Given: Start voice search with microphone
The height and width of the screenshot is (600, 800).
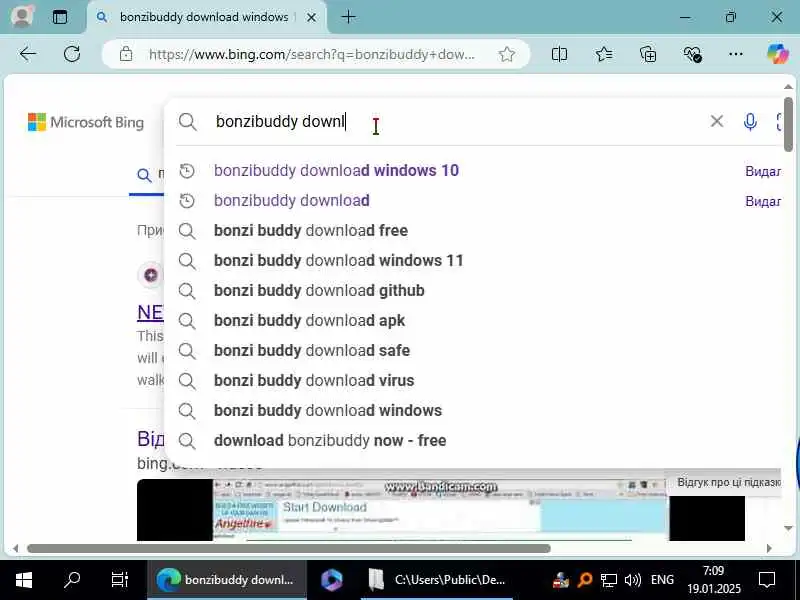Looking at the screenshot, I should click(x=750, y=122).
